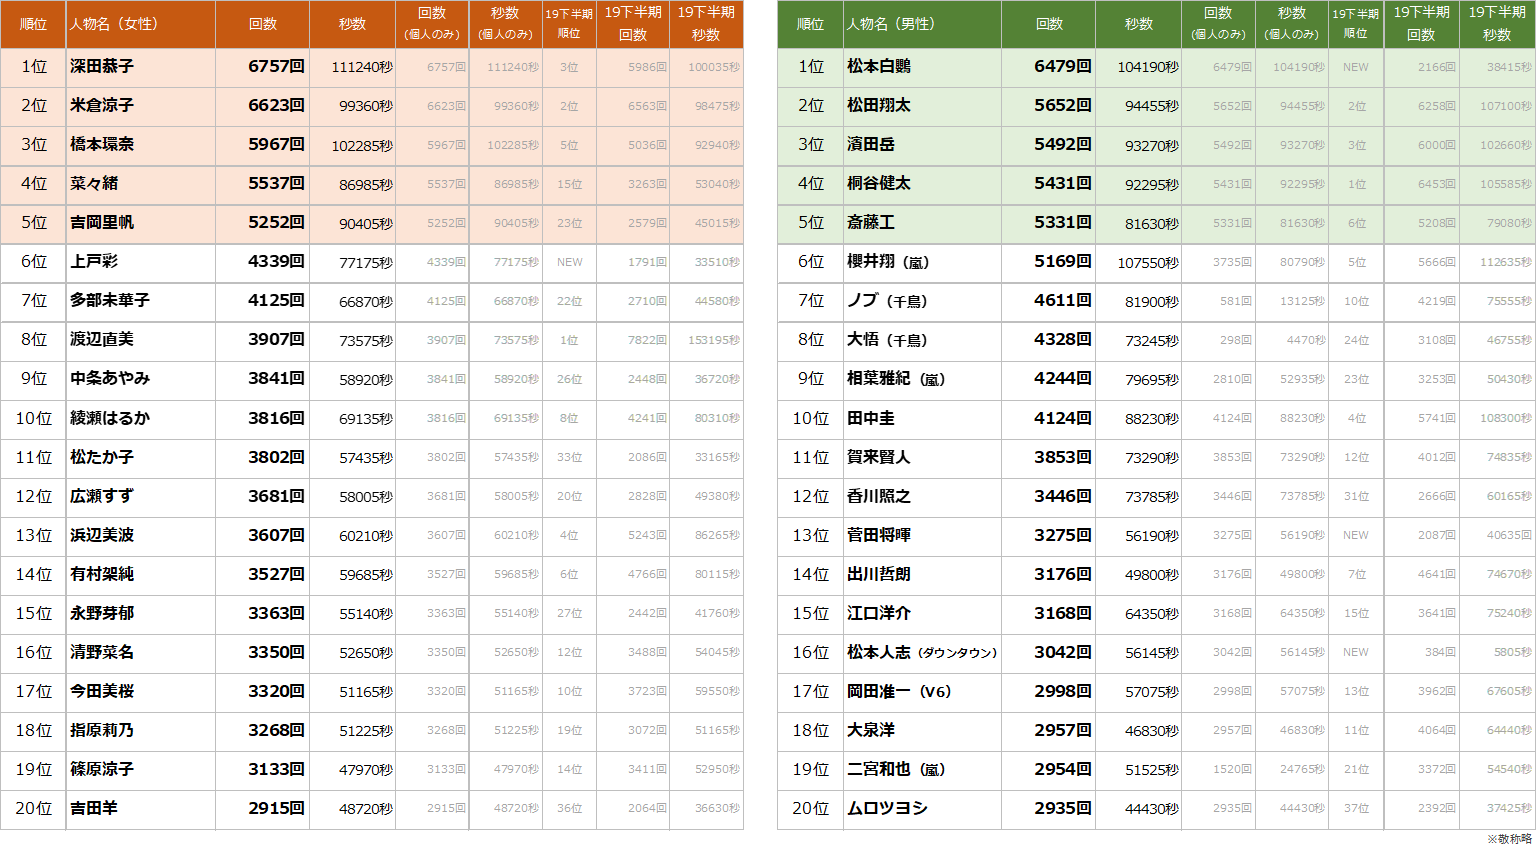Select the name cell 松本白鸚
Screen dimensions: 1537x853
point(878,67)
